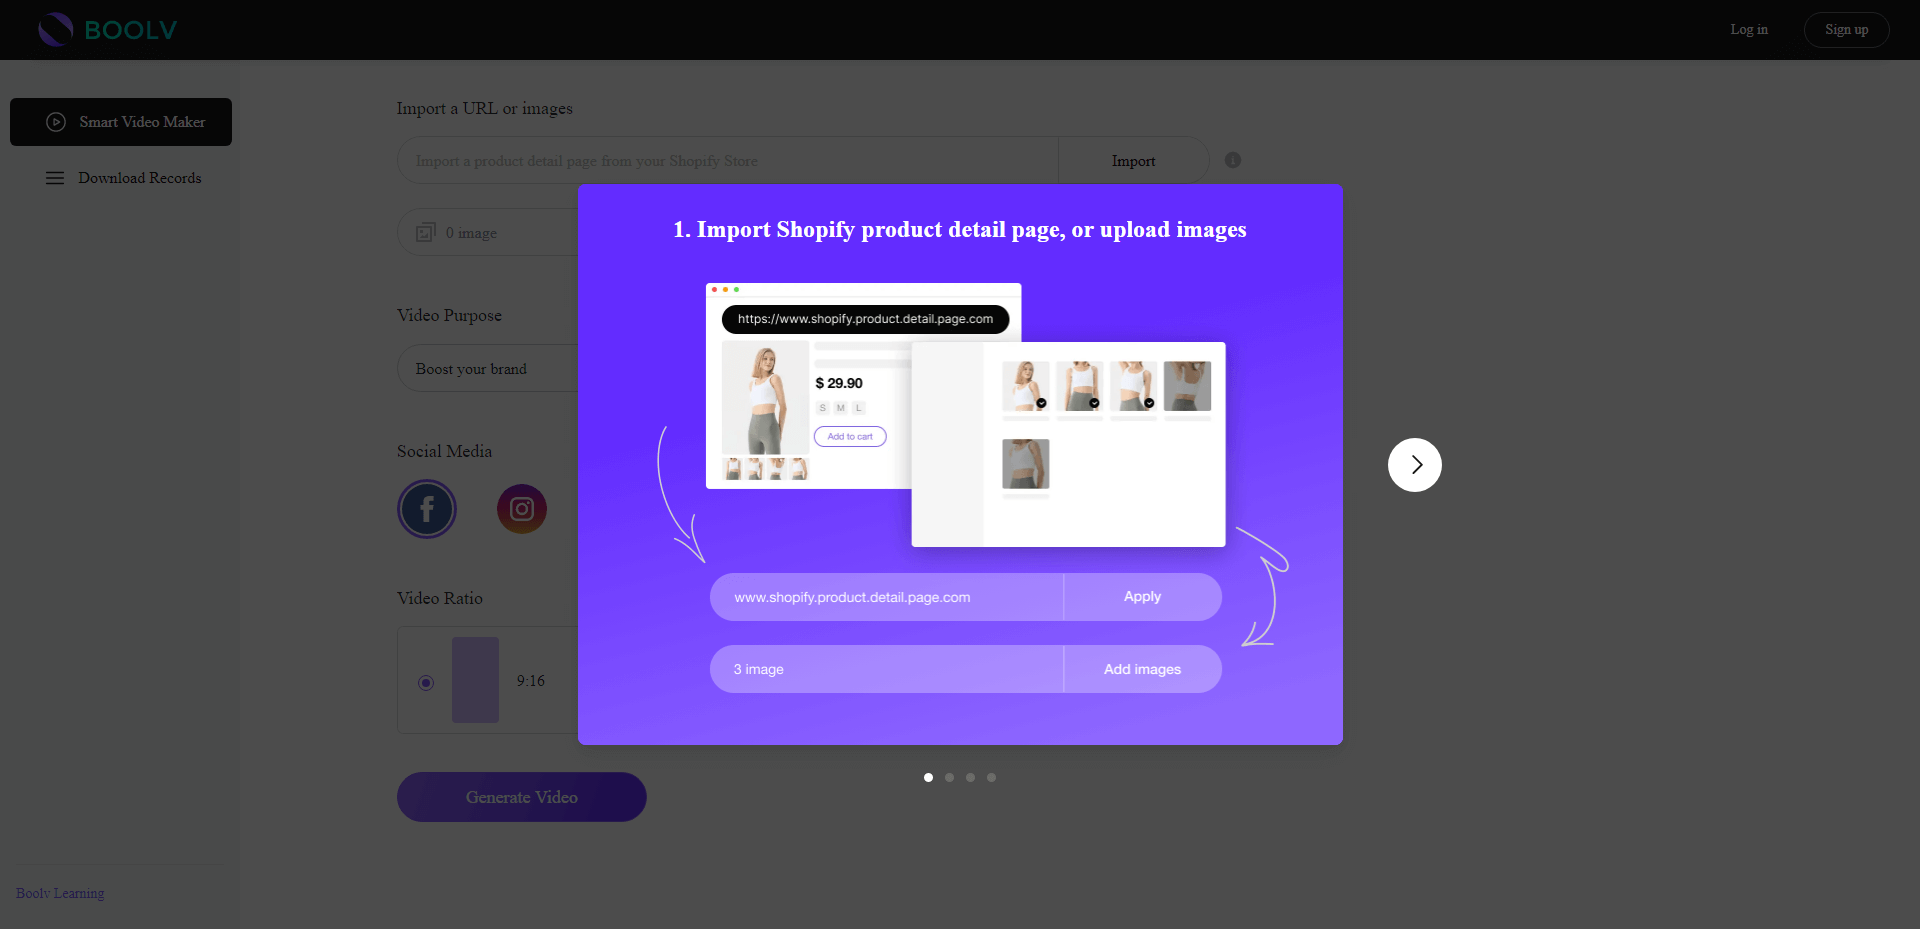Click the Import button
This screenshot has width=1920, height=929.
pyautogui.click(x=1133, y=161)
